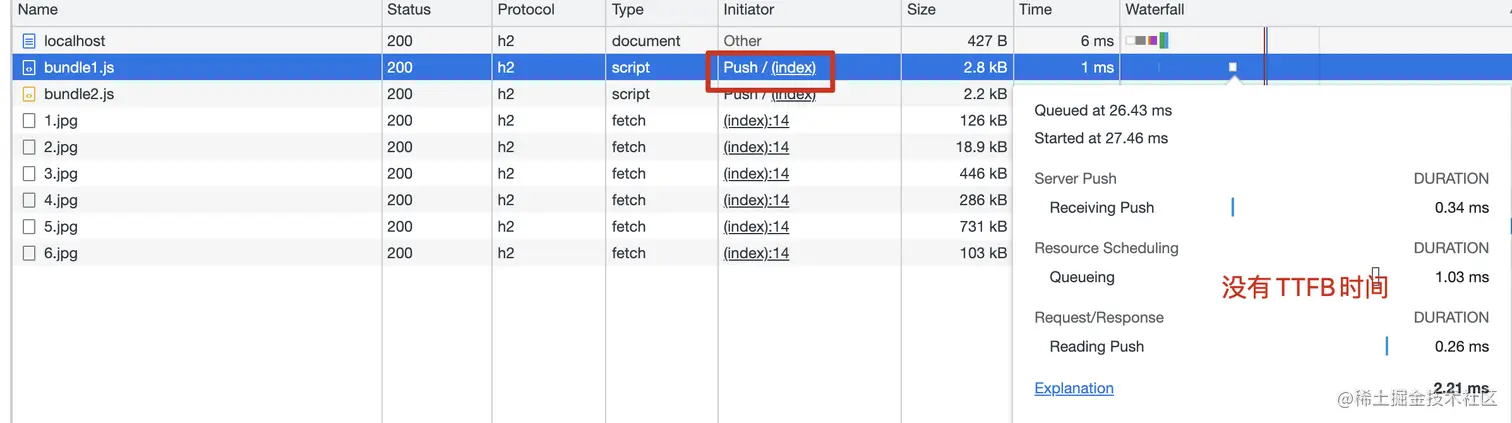
Task: Click the 6.jpg file icon
Action: [x=29, y=253]
